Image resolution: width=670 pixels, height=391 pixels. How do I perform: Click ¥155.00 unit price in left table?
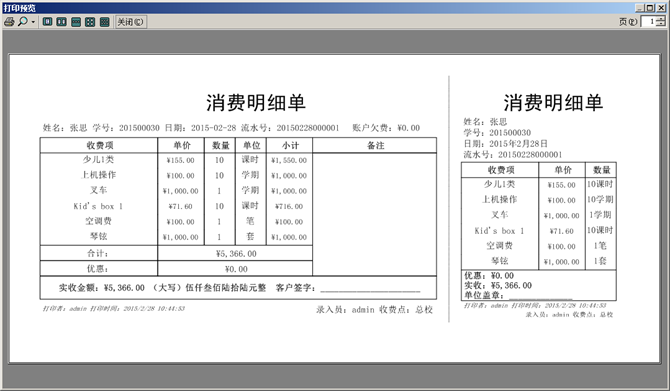[180, 160]
